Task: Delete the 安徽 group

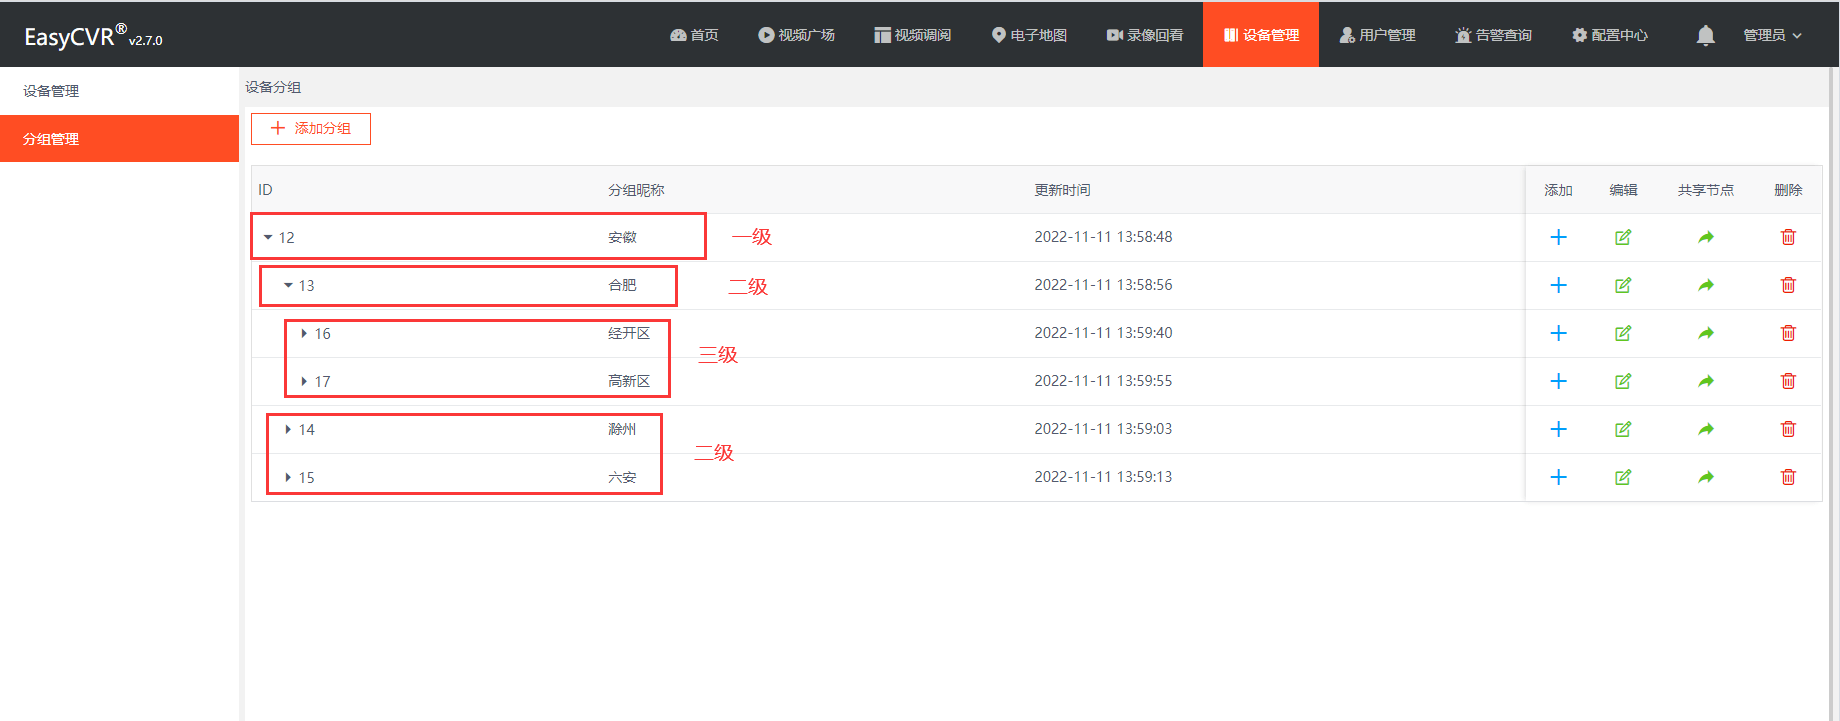Action: tap(1788, 237)
